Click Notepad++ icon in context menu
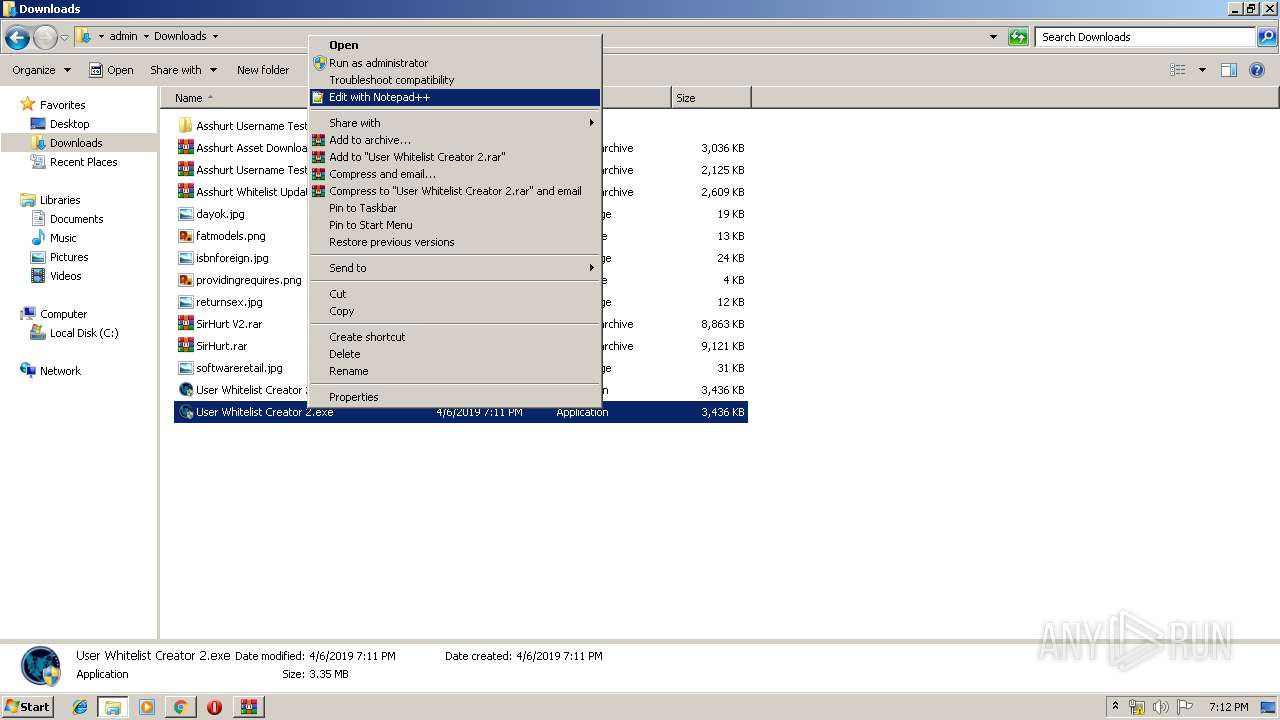Image resolution: width=1280 pixels, height=720 pixels. [319, 97]
